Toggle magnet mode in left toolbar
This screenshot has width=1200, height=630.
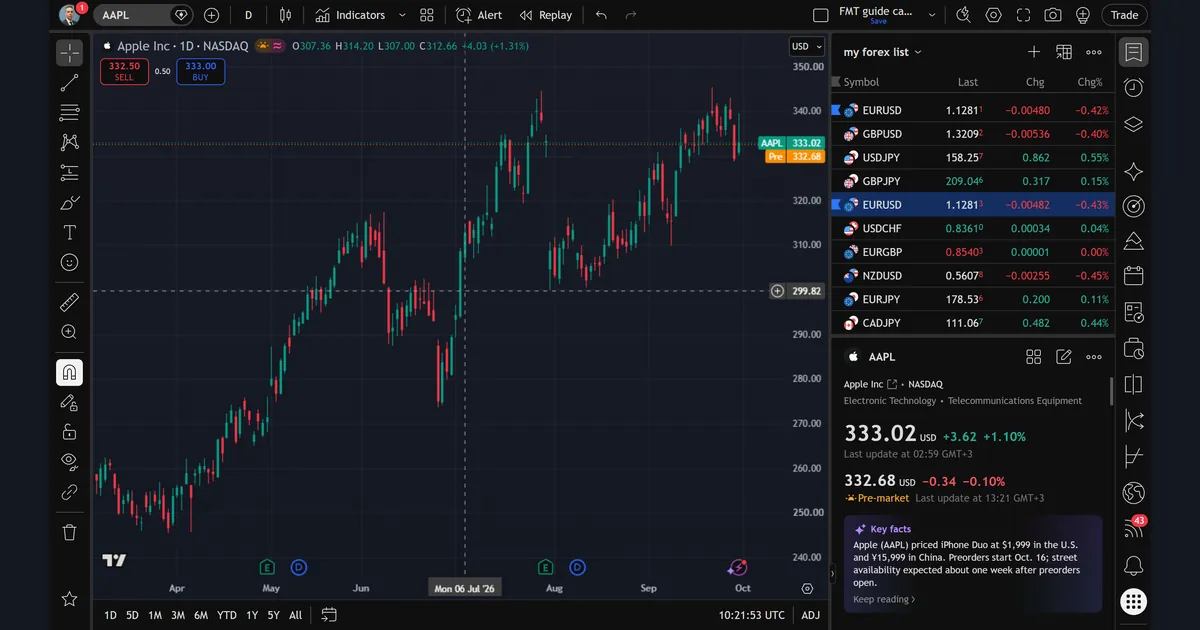coord(69,373)
